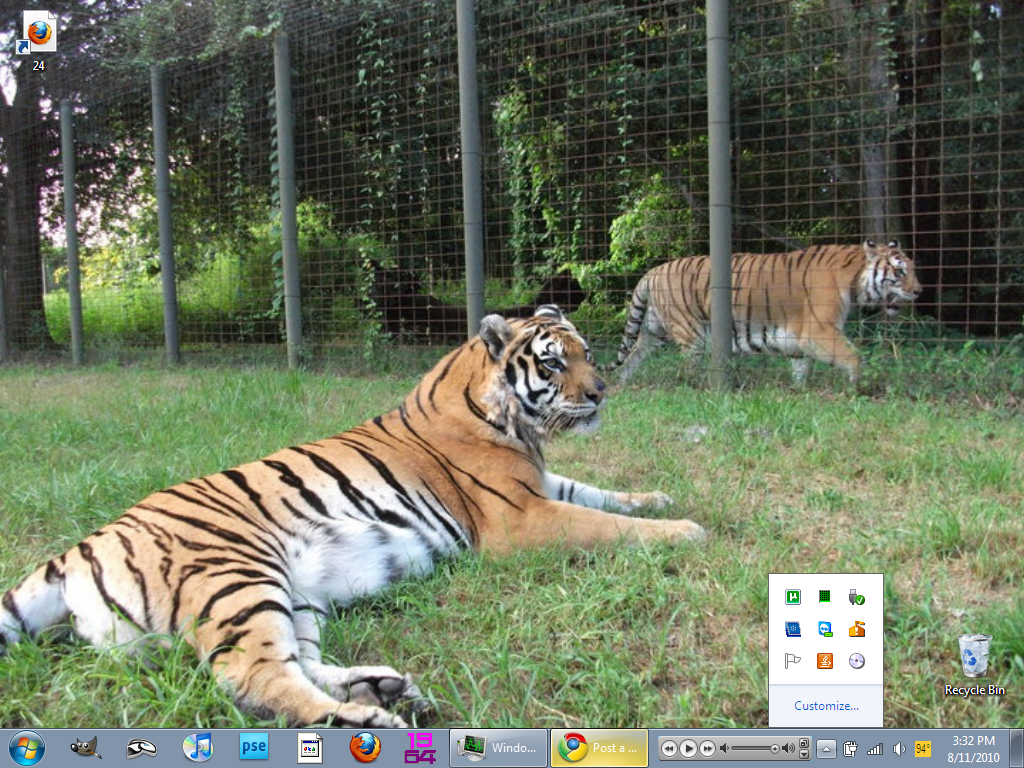Image resolution: width=1024 pixels, height=768 pixels.
Task: Click the Action Center flag icon
Action: [793, 661]
